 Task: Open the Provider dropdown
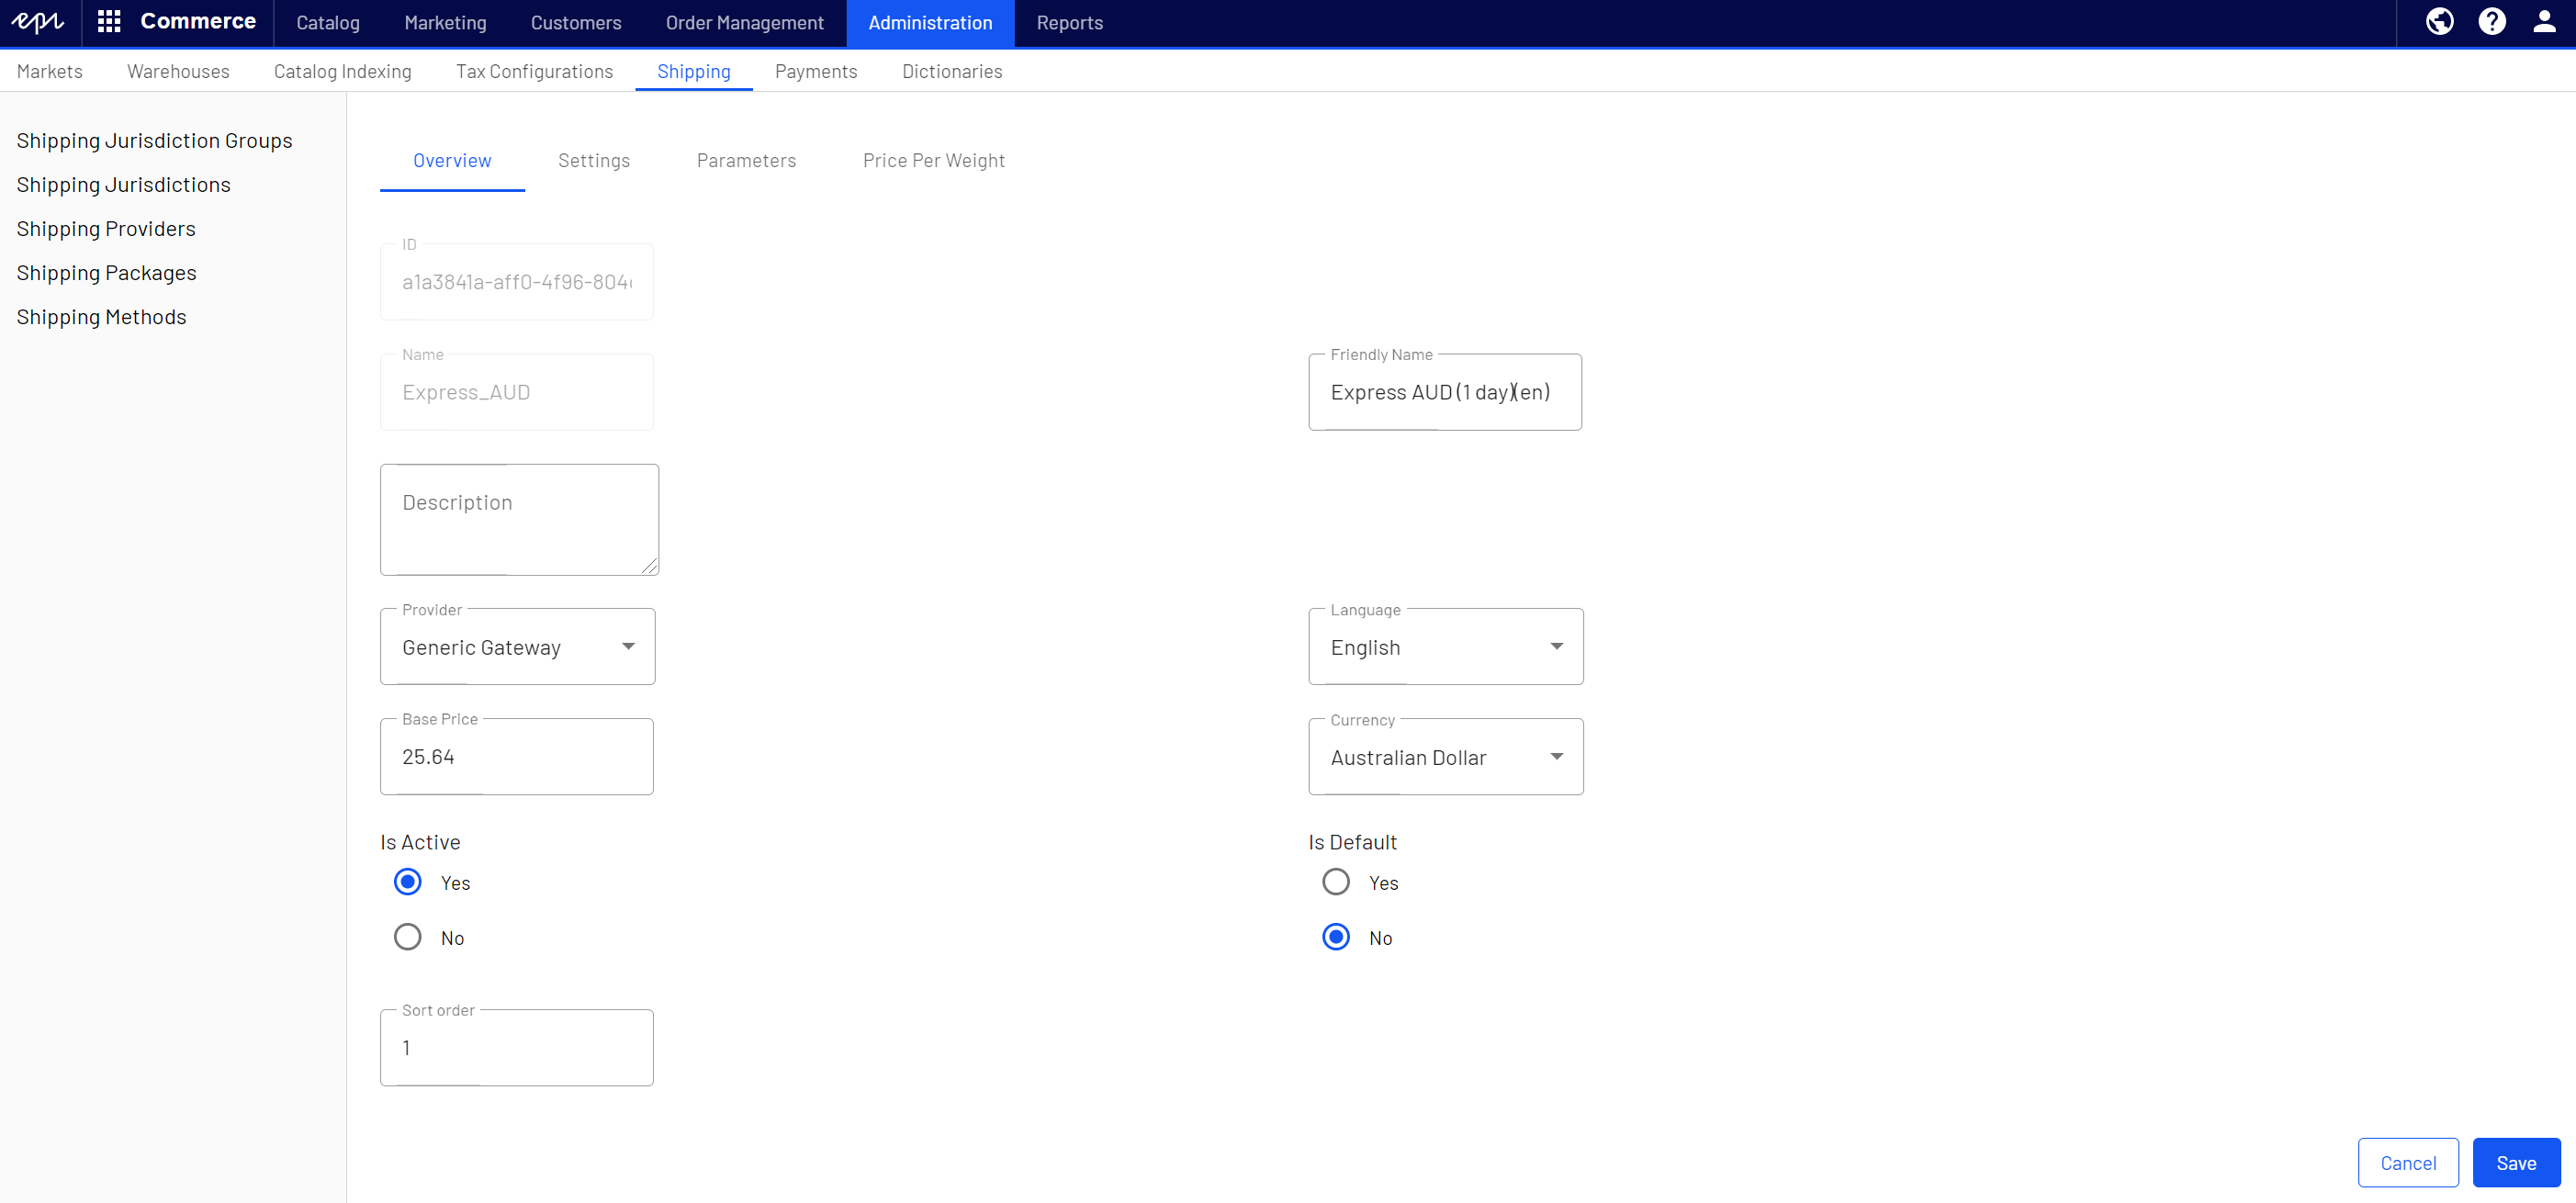point(518,647)
